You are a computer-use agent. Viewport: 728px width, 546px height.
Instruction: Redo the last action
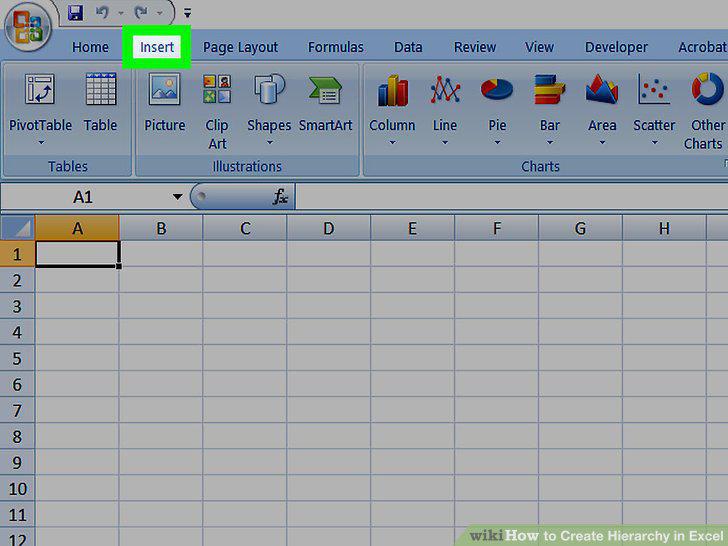coord(141,13)
